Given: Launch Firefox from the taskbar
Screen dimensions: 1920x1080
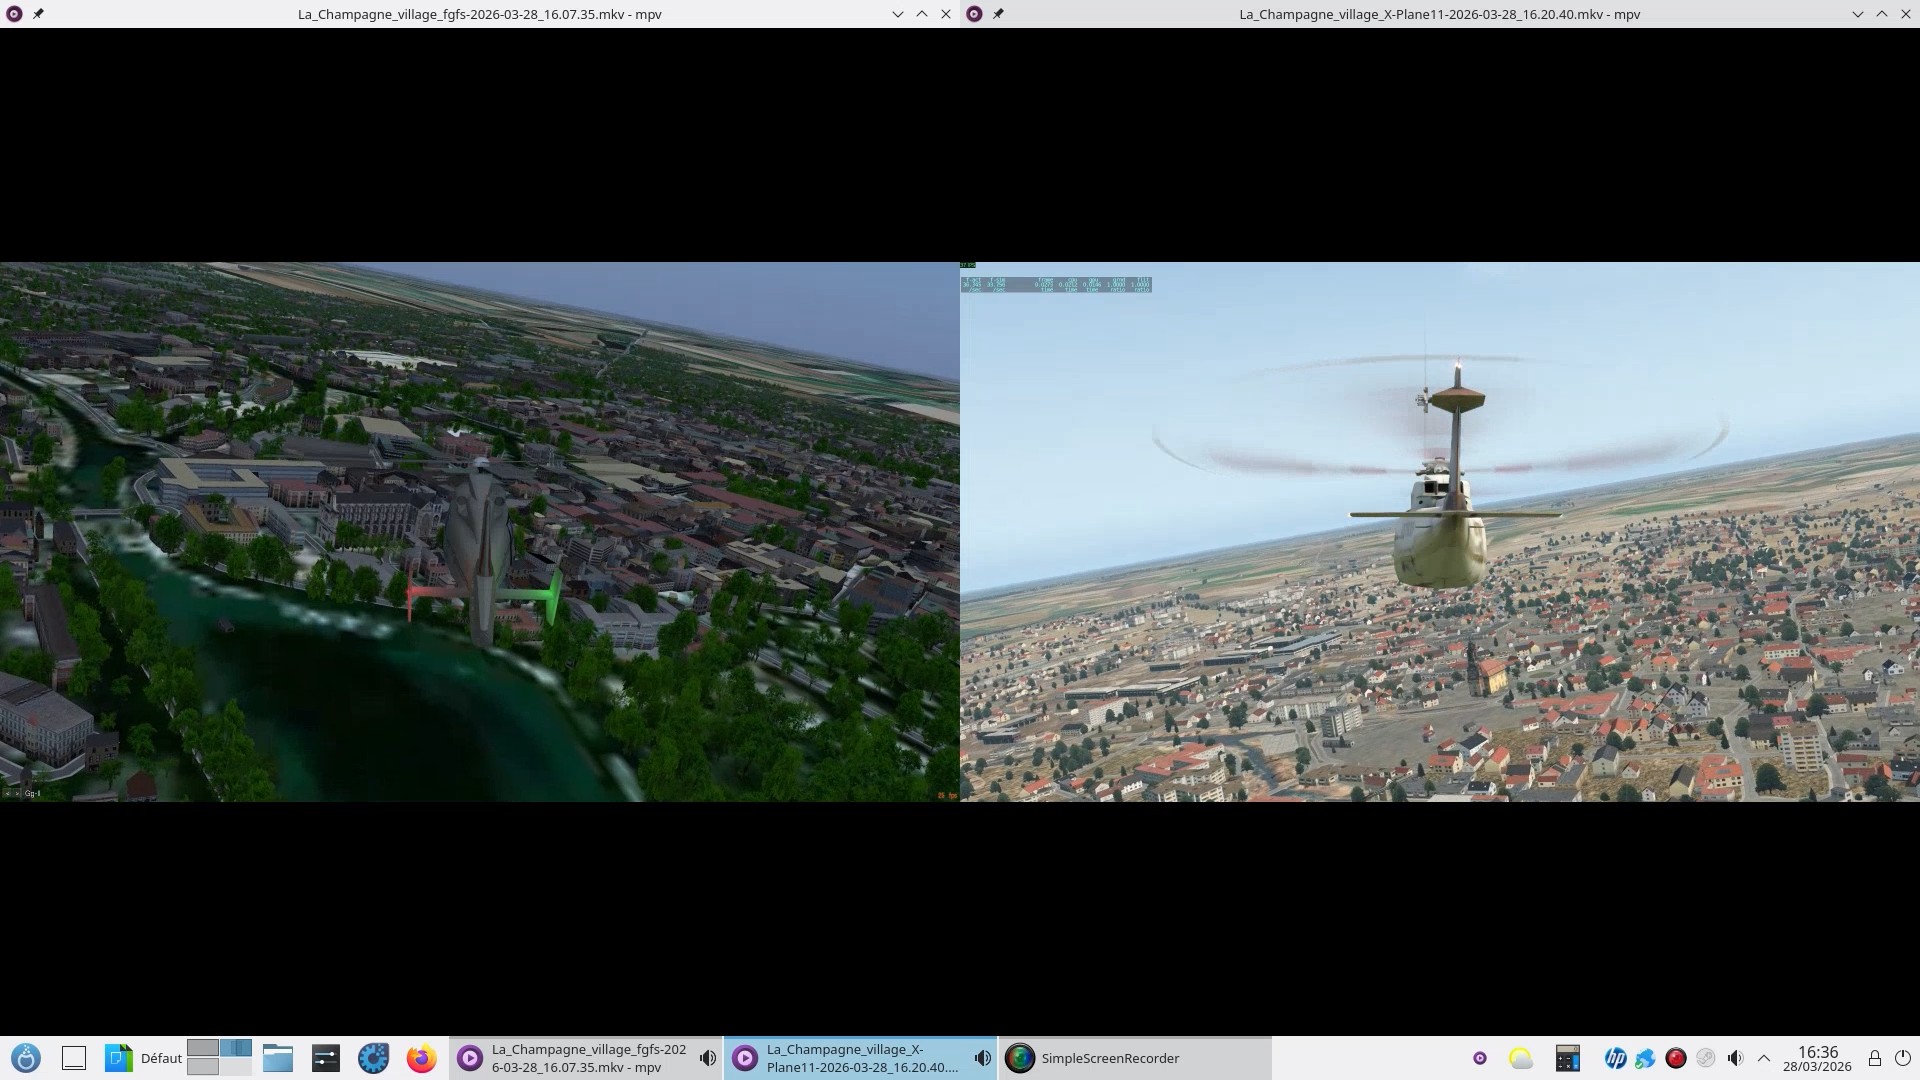Looking at the screenshot, I should click(x=422, y=1058).
